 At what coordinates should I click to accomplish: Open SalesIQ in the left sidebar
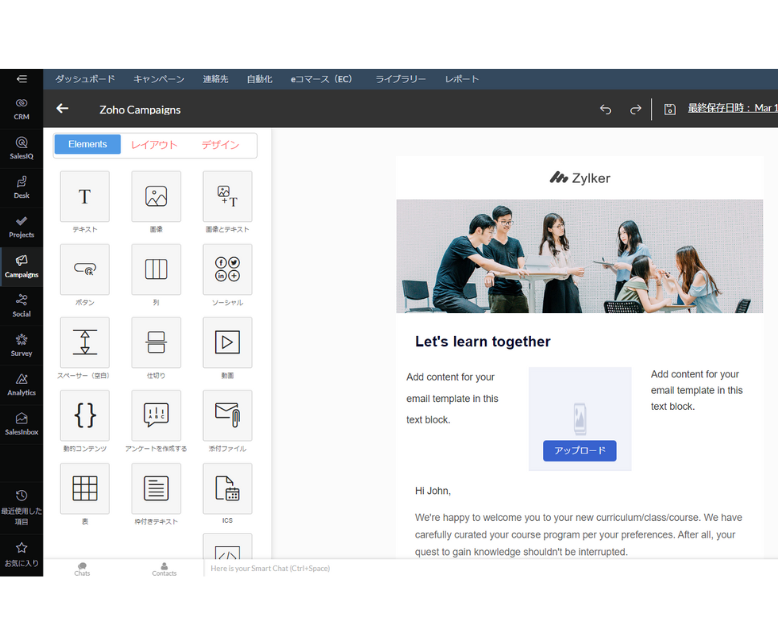(x=21, y=148)
